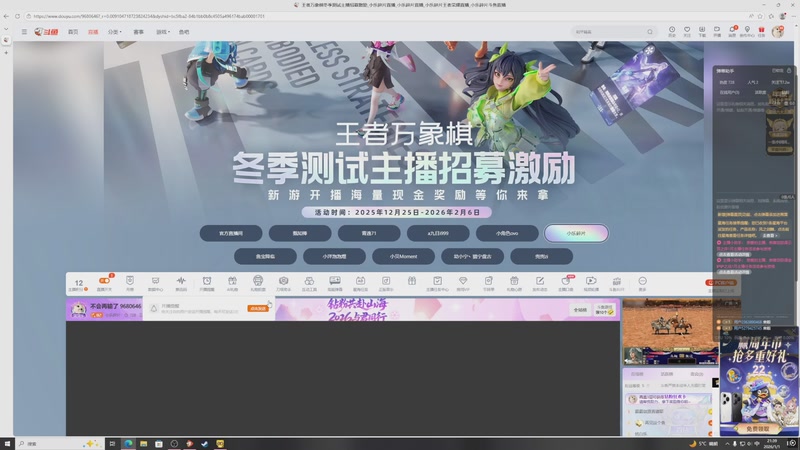Click the hexagon camera icon in streamer toolbar
800x450 pixels.
click(x=284, y=281)
